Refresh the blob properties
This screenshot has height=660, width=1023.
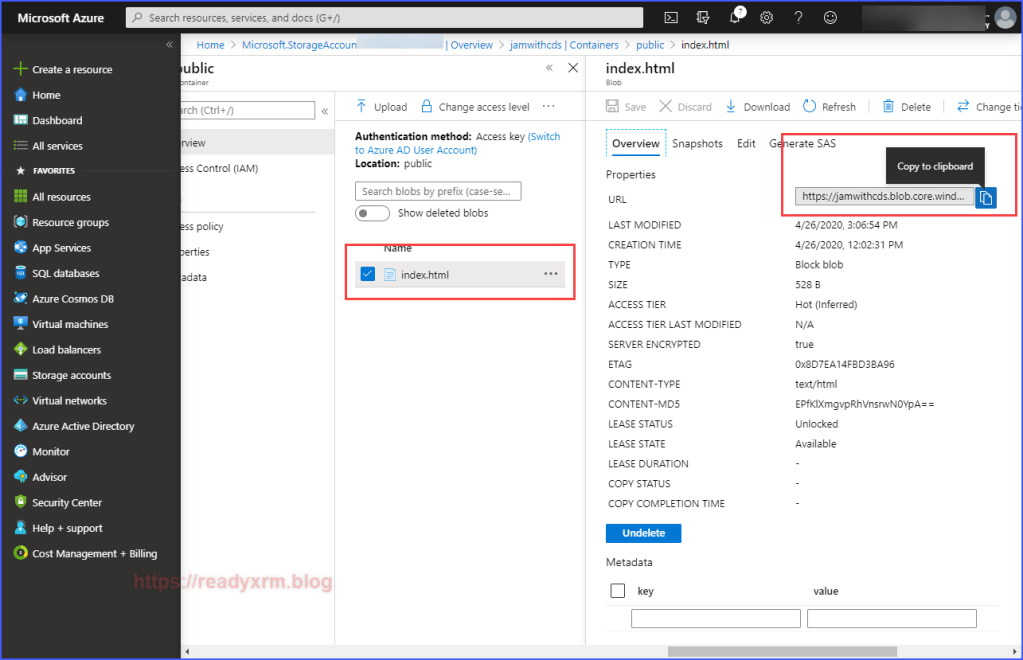829,107
